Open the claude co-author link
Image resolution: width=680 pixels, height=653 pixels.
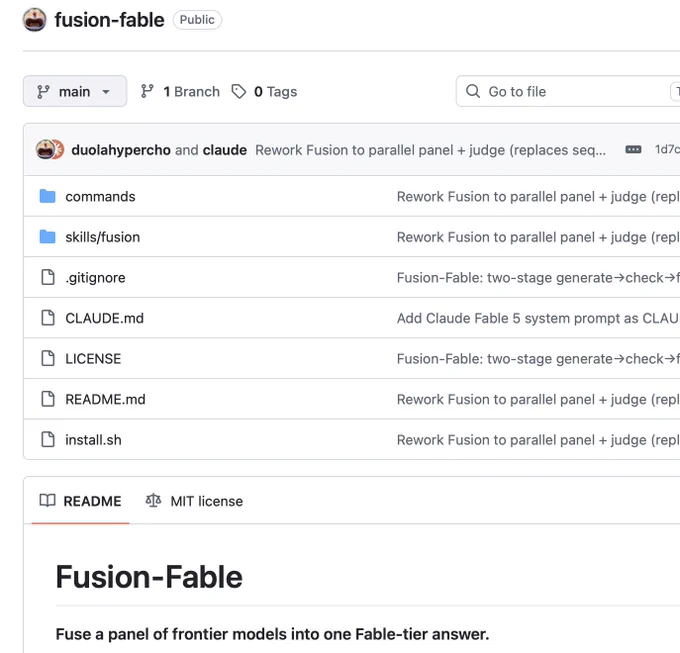click(225, 150)
